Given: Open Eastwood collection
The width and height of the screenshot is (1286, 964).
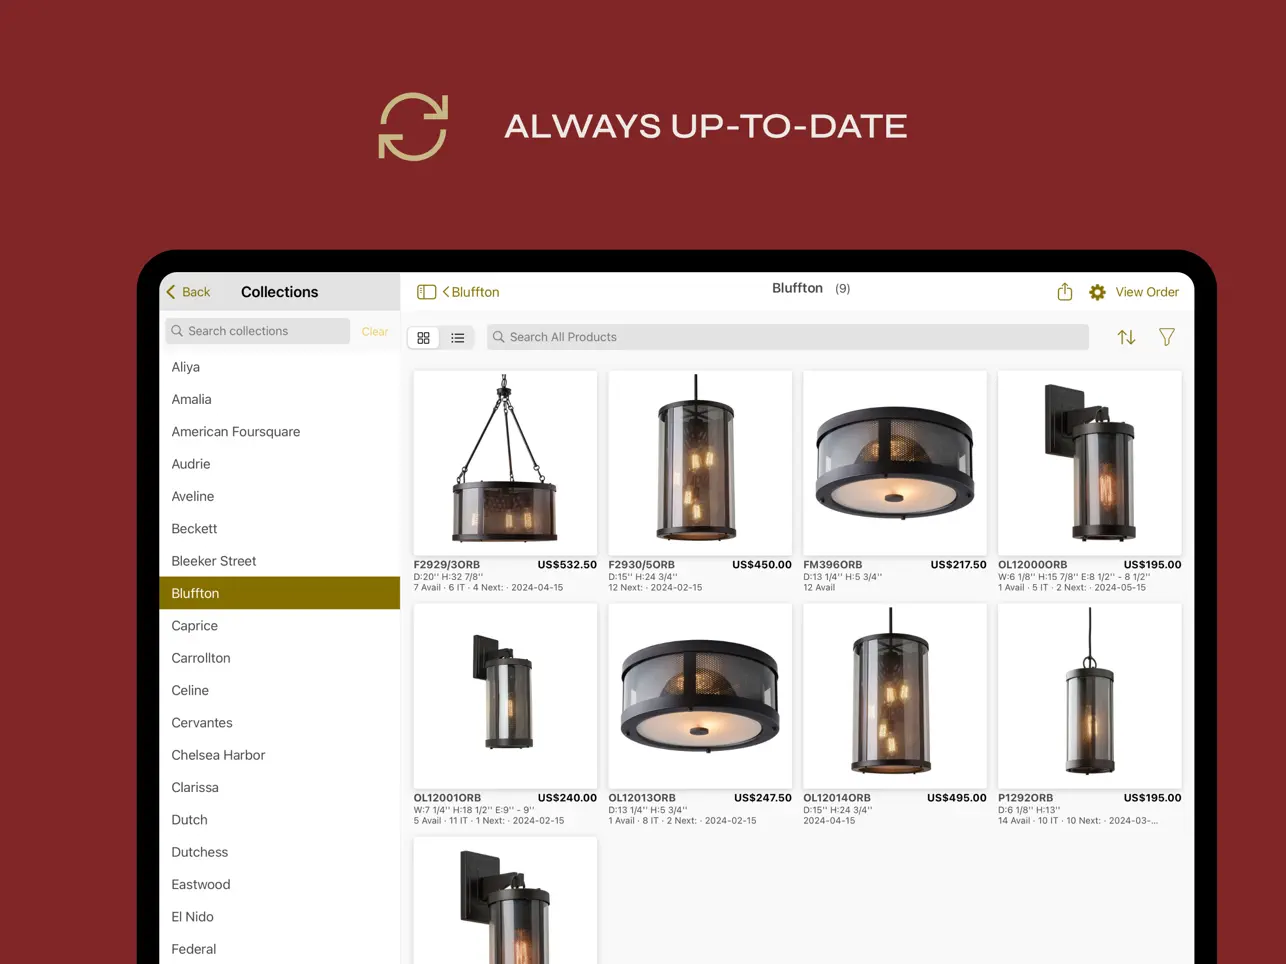Looking at the screenshot, I should 279,884.
